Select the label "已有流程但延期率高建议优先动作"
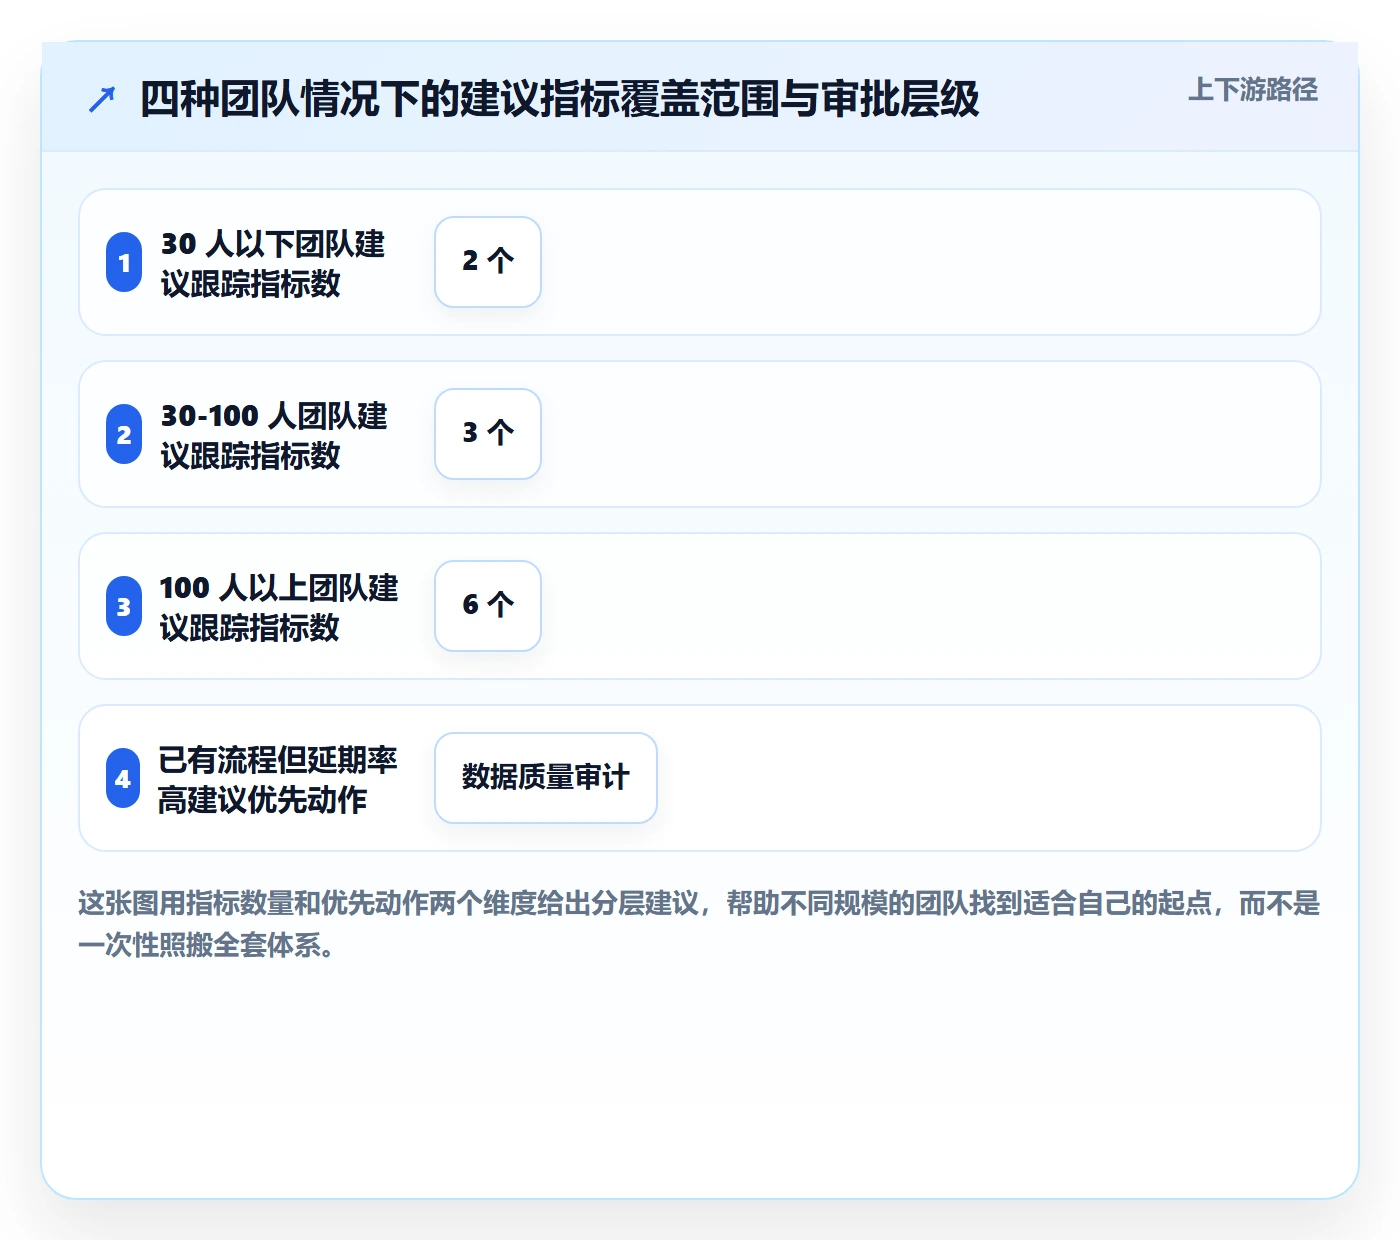The width and height of the screenshot is (1400, 1240). pyautogui.click(x=278, y=779)
